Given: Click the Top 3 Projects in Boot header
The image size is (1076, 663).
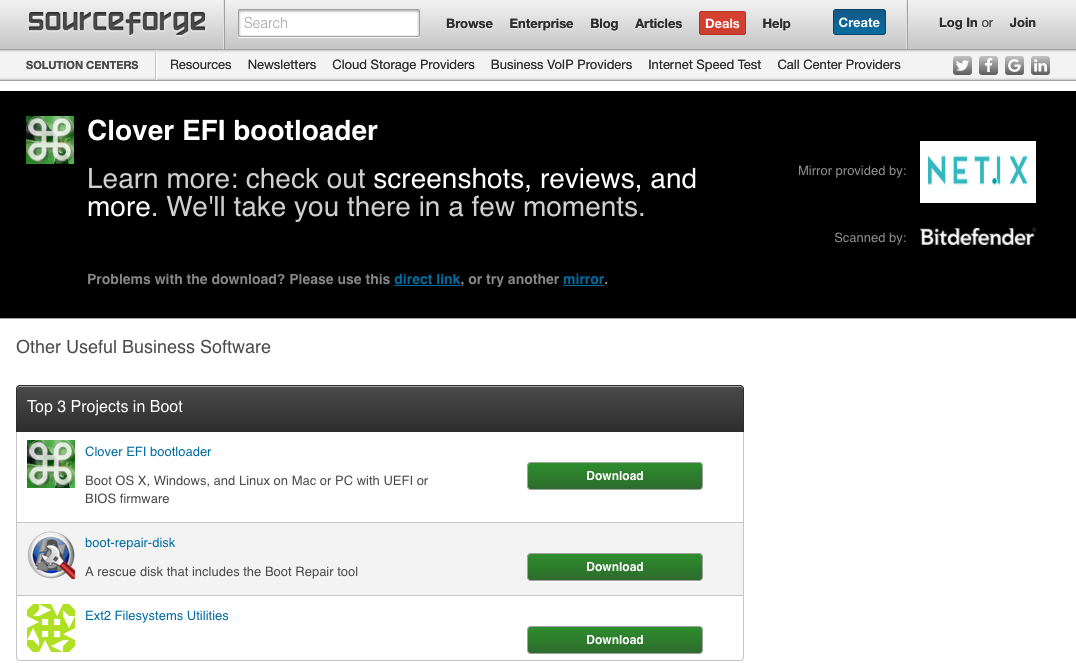Looking at the screenshot, I should point(379,408).
